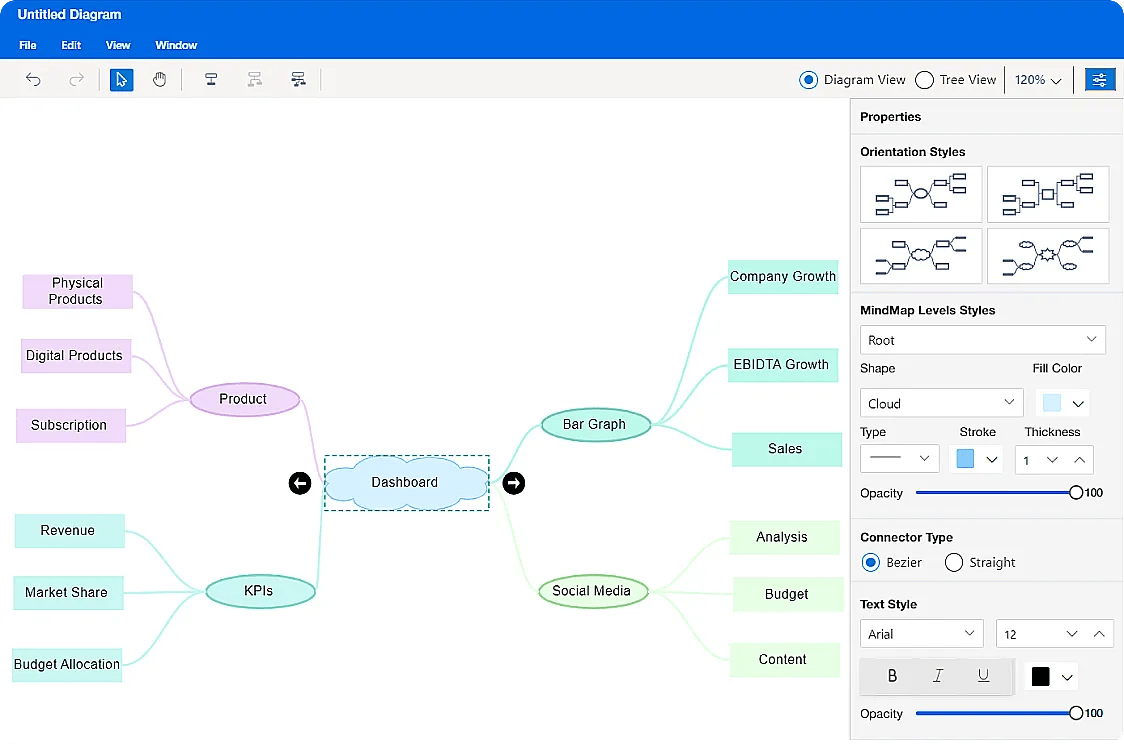Open the Properties panel via the sliders icon
Screen dimensions: 1124x744
coord(1099,79)
